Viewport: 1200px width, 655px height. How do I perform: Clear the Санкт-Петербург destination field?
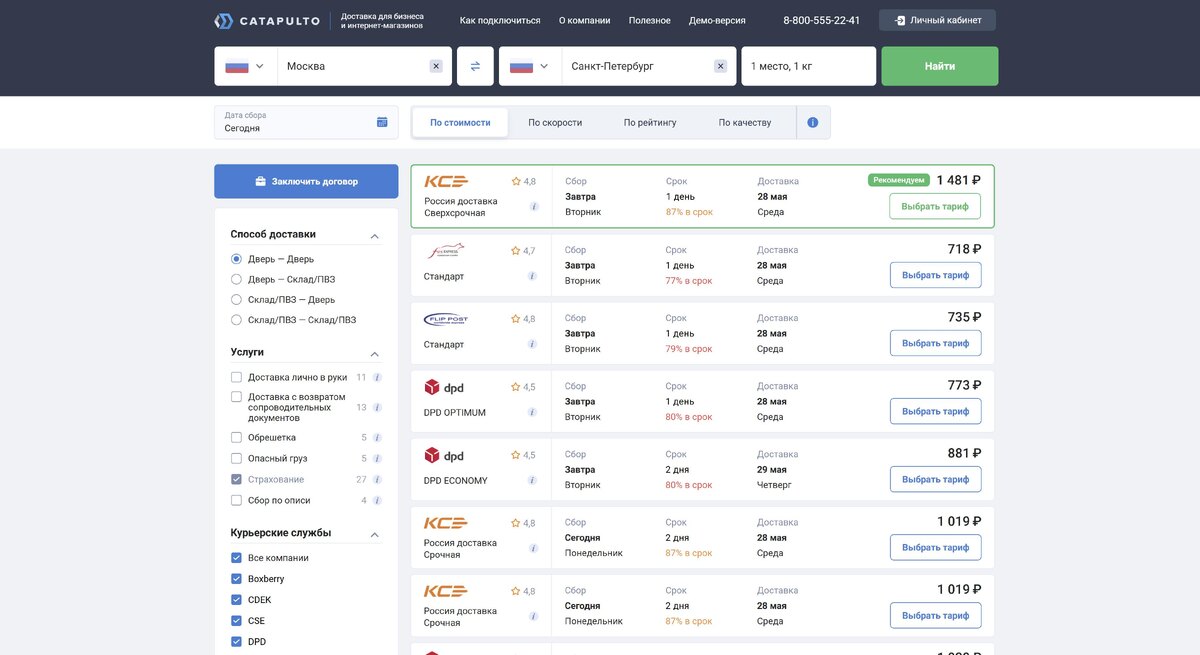click(x=720, y=66)
